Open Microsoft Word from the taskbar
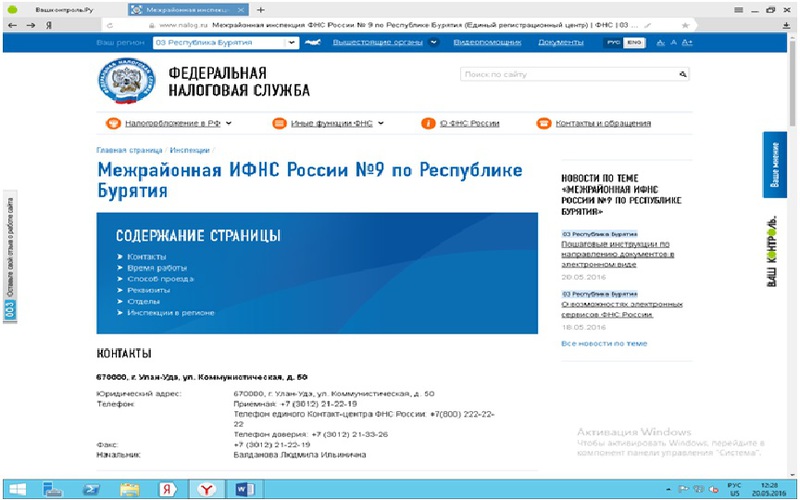The width and height of the screenshot is (800, 500). pos(244,490)
